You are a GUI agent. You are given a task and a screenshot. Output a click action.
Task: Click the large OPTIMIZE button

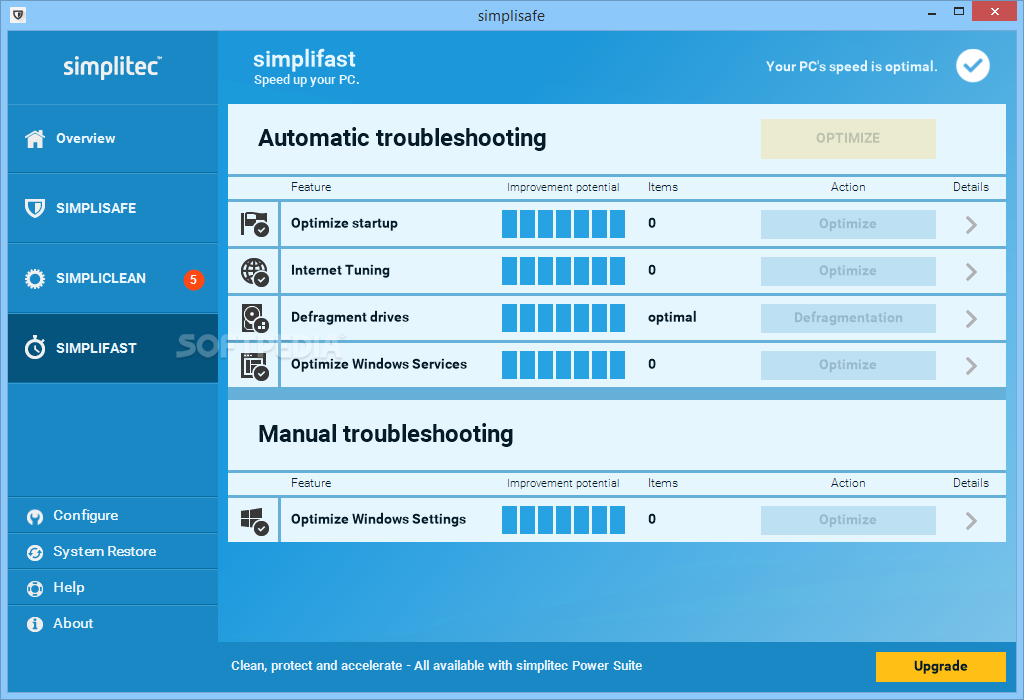(848, 138)
